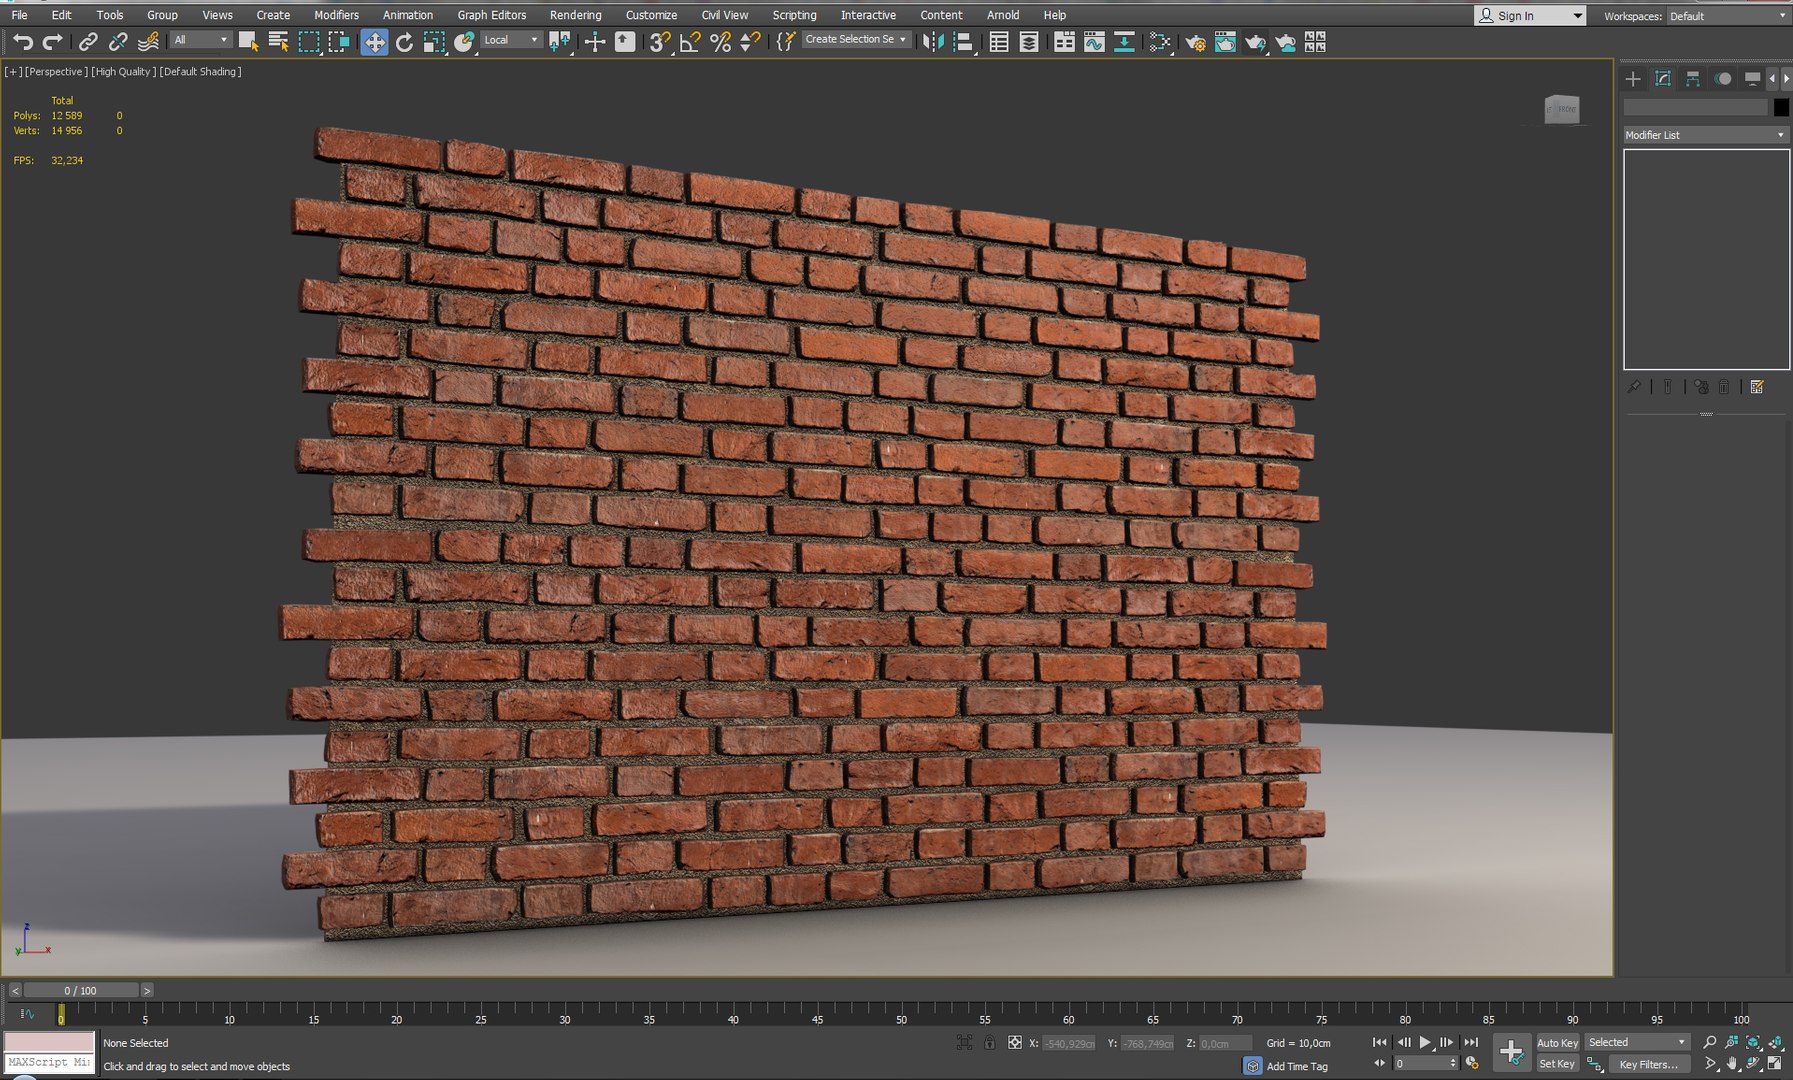Open the Graph Editors menu
The image size is (1793, 1080).
491,15
